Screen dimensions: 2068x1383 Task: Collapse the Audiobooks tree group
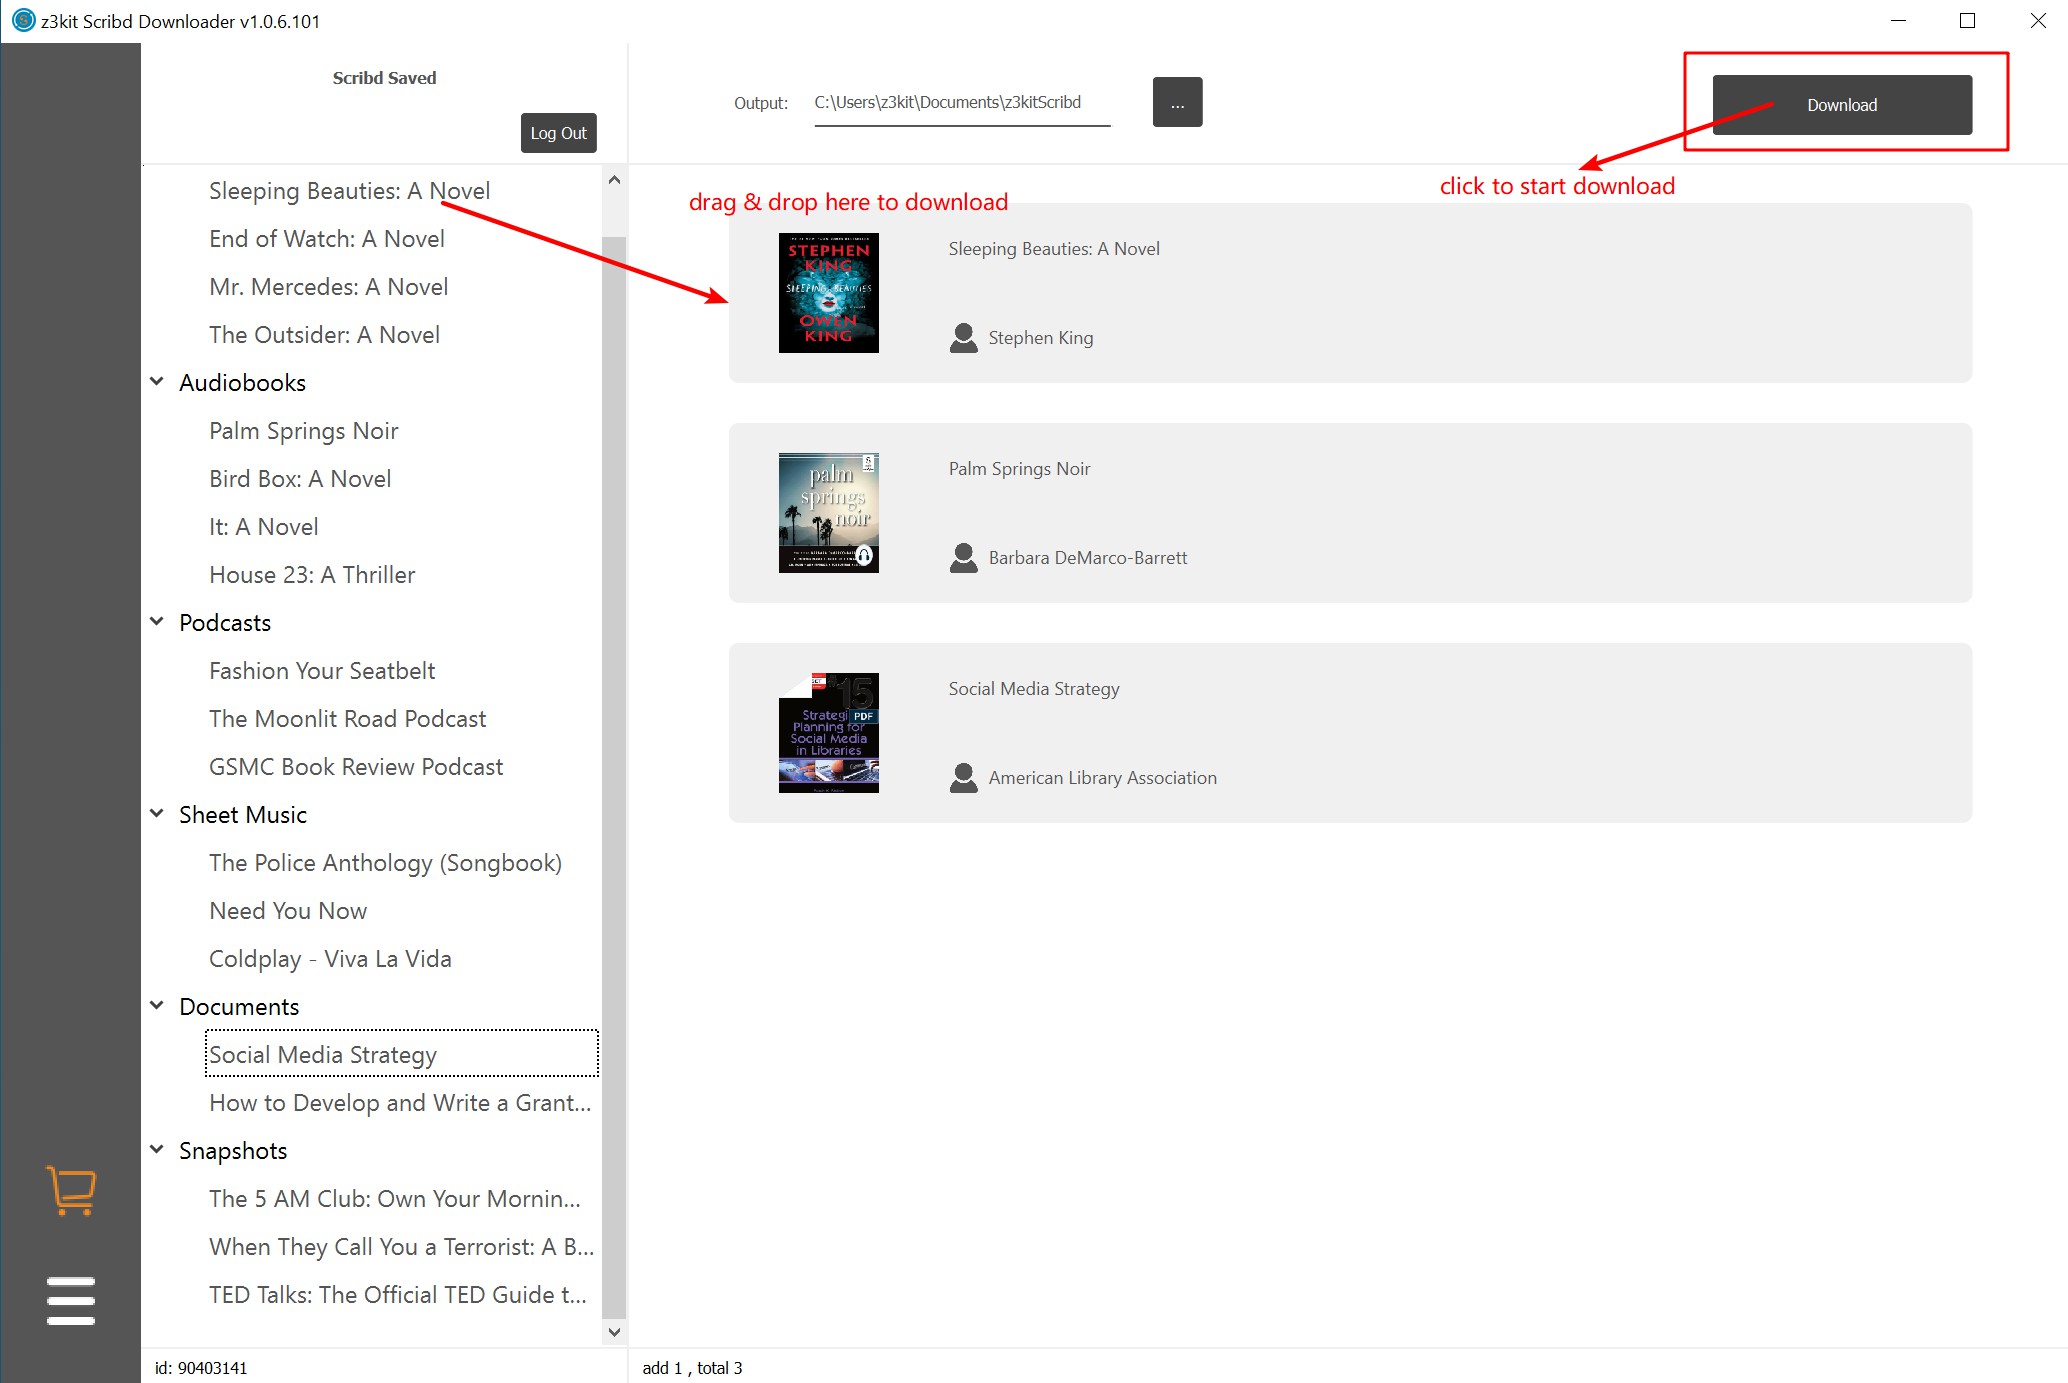157,382
